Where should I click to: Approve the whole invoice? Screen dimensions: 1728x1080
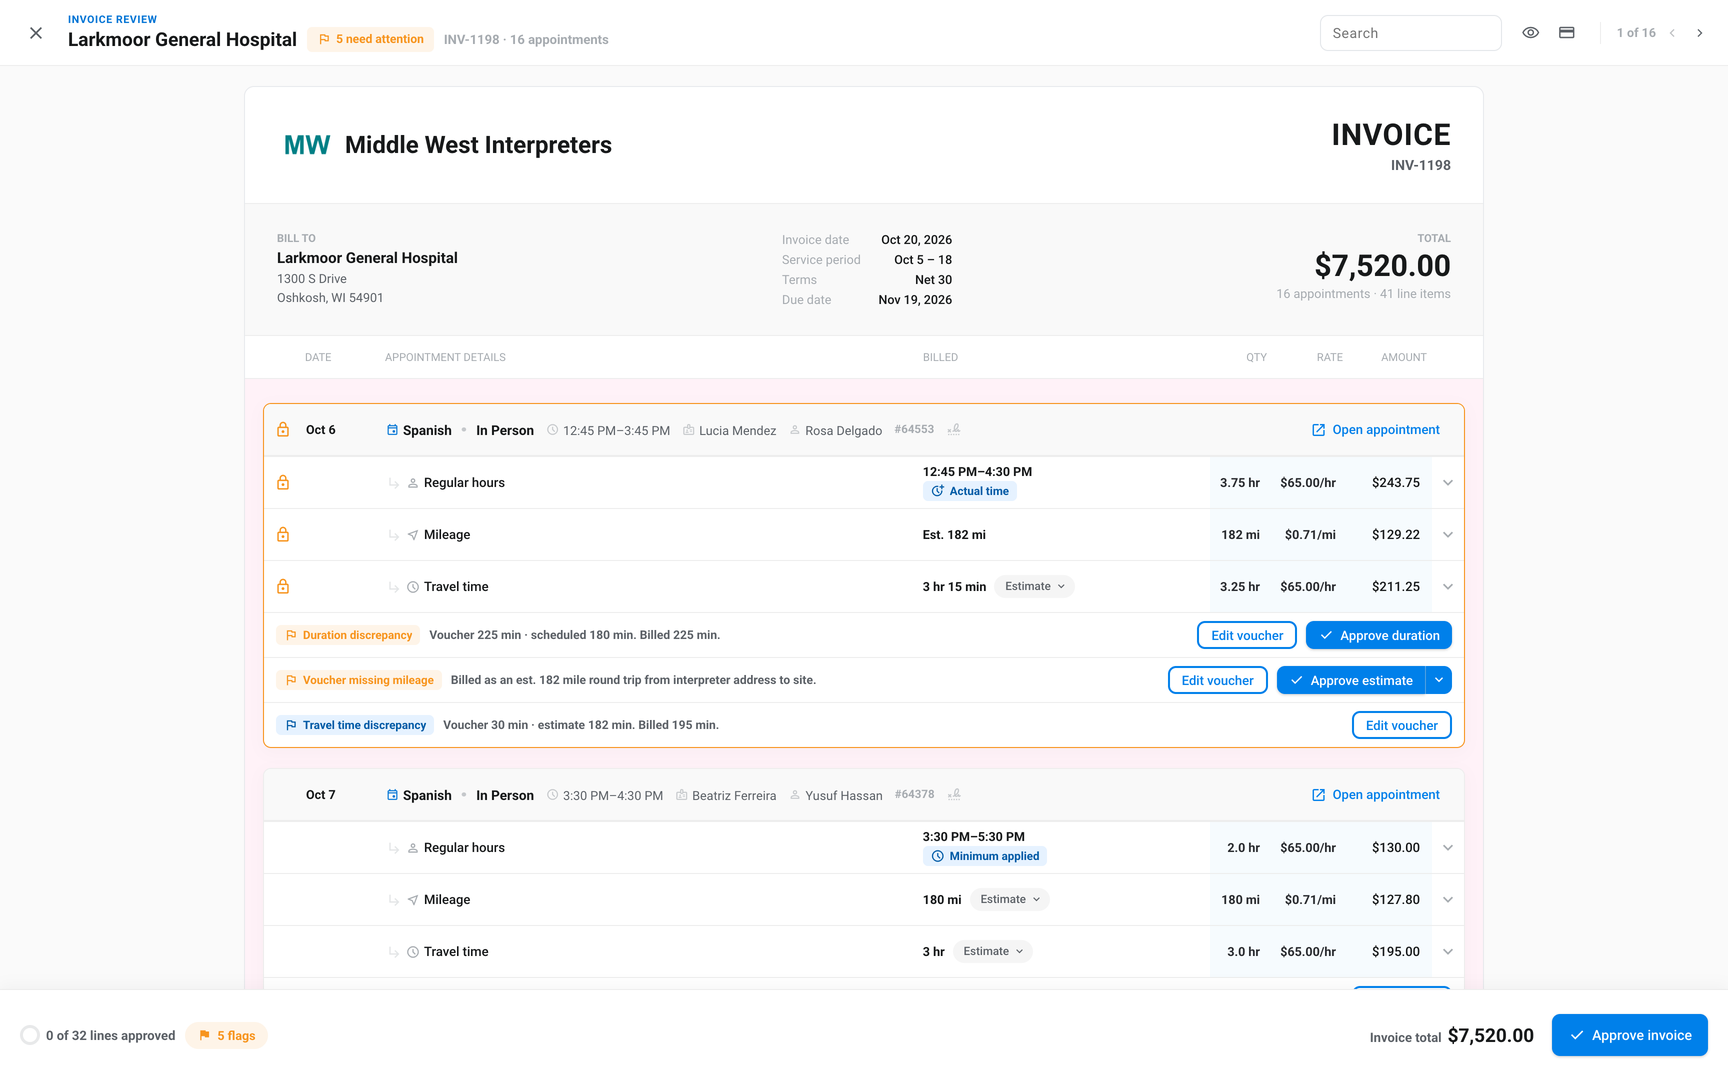(x=1630, y=1035)
